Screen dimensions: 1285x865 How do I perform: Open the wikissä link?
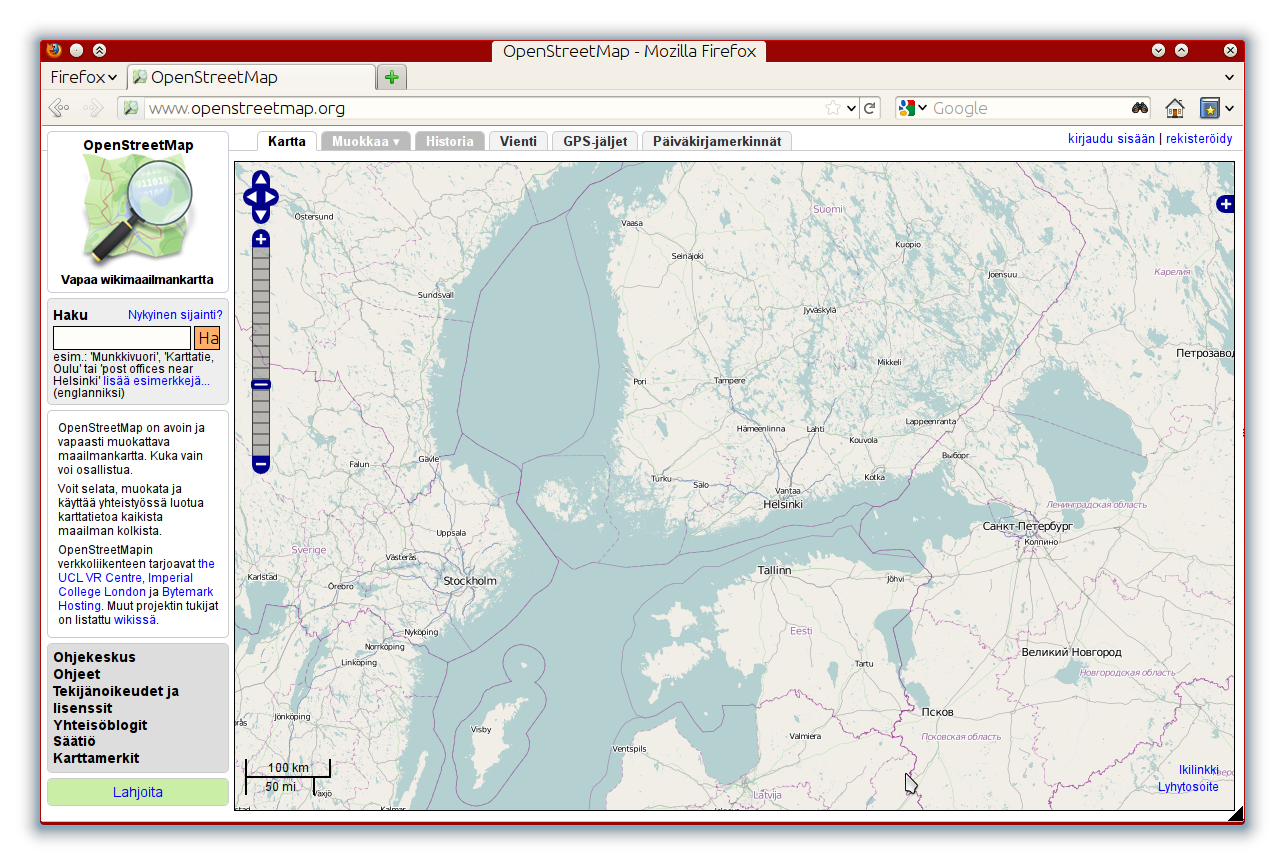pyautogui.click(x=135, y=620)
